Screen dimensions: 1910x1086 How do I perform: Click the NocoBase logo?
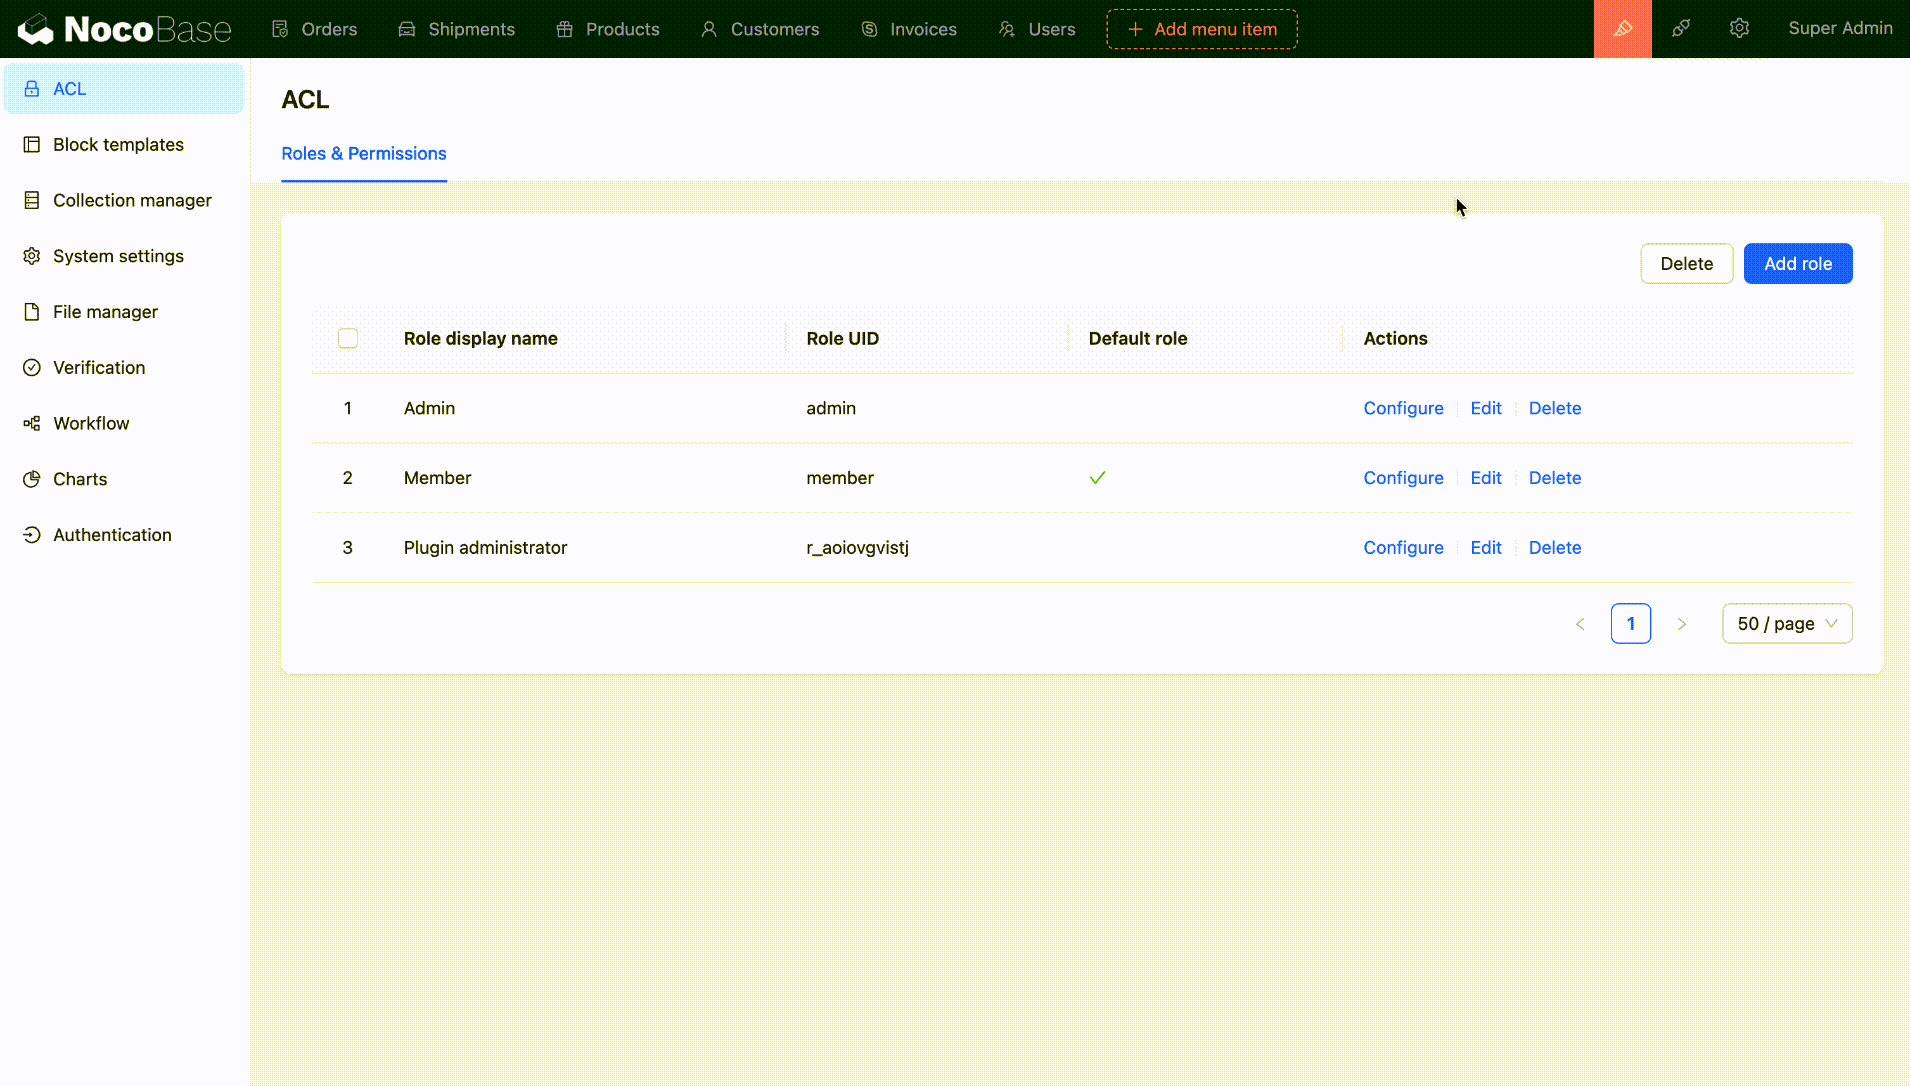tap(124, 29)
